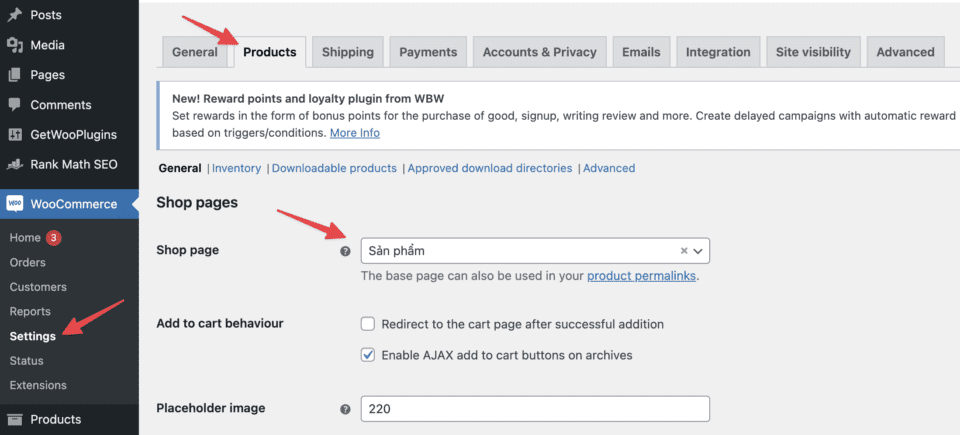This screenshot has height=435, width=960.
Task: Click More Info link in notice
Action: pyautogui.click(x=355, y=133)
